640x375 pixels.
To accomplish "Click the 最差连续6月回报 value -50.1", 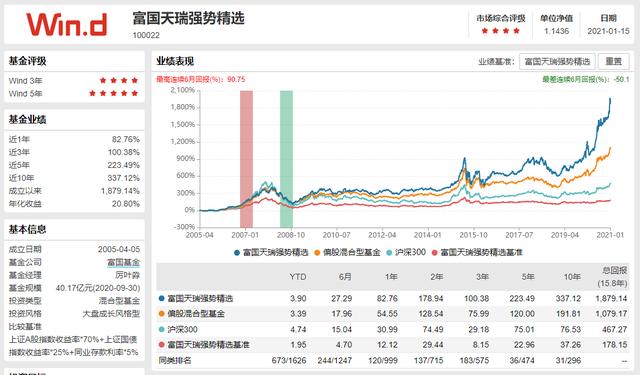I will [621, 79].
